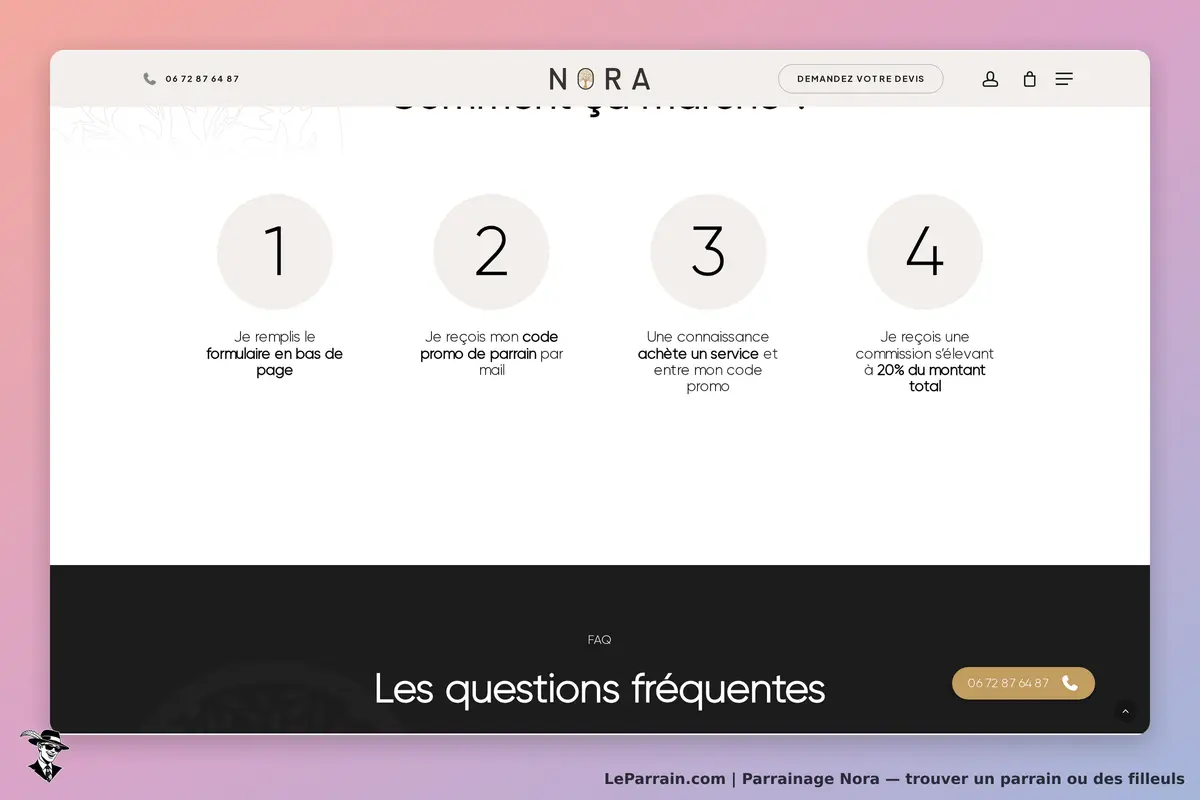
Task: Click the floating gold call button 06 72 87 64 87
Action: click(1023, 683)
